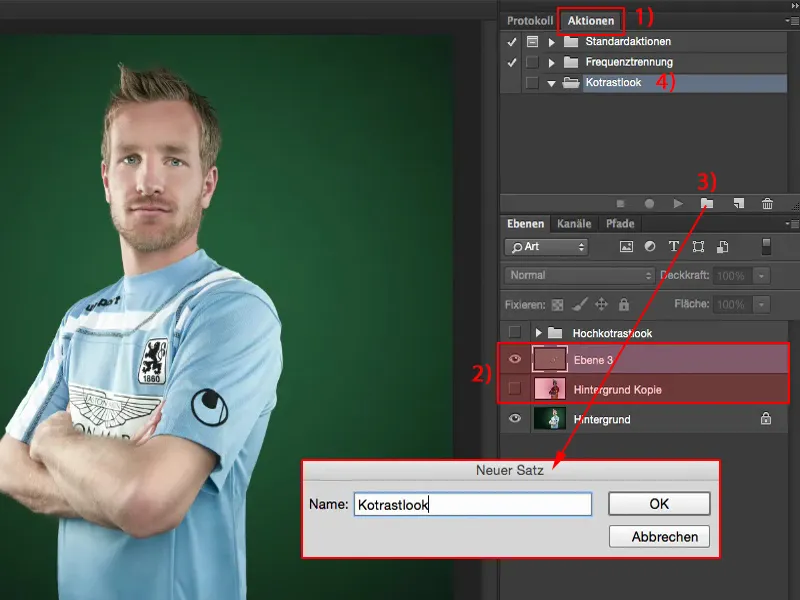Image resolution: width=800 pixels, height=600 pixels.
Task: Filter layers by pixel image icon
Action: pyautogui.click(x=626, y=247)
